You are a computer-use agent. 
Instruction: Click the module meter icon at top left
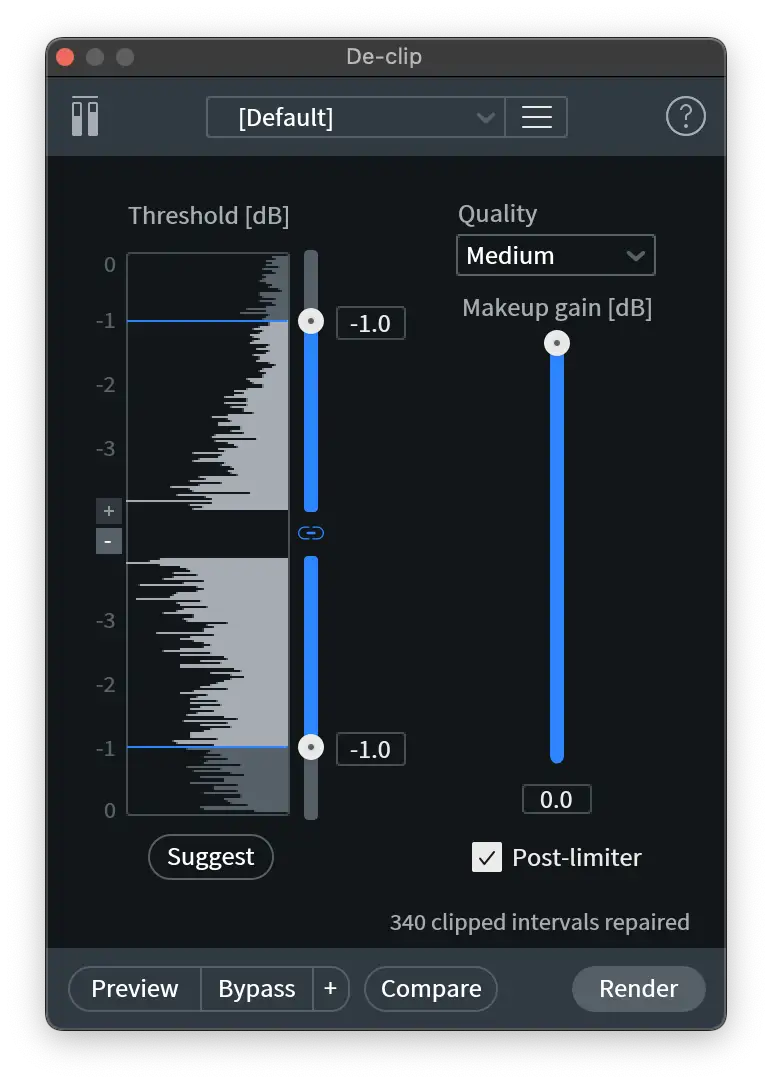tap(85, 117)
